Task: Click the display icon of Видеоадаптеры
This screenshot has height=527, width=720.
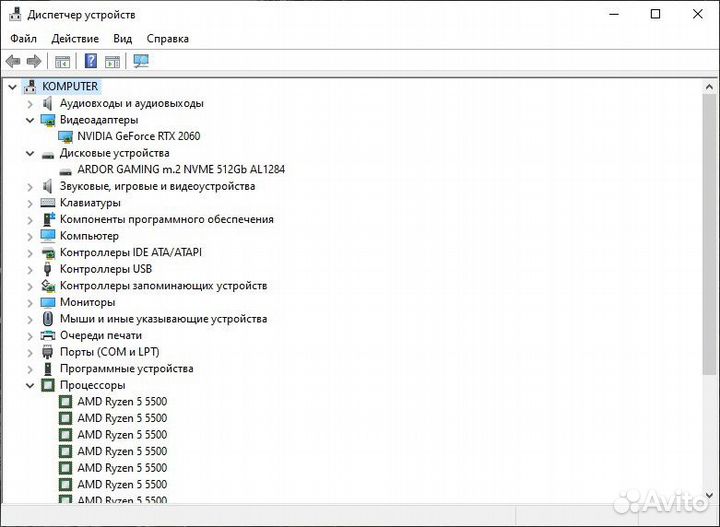Action: [48, 120]
